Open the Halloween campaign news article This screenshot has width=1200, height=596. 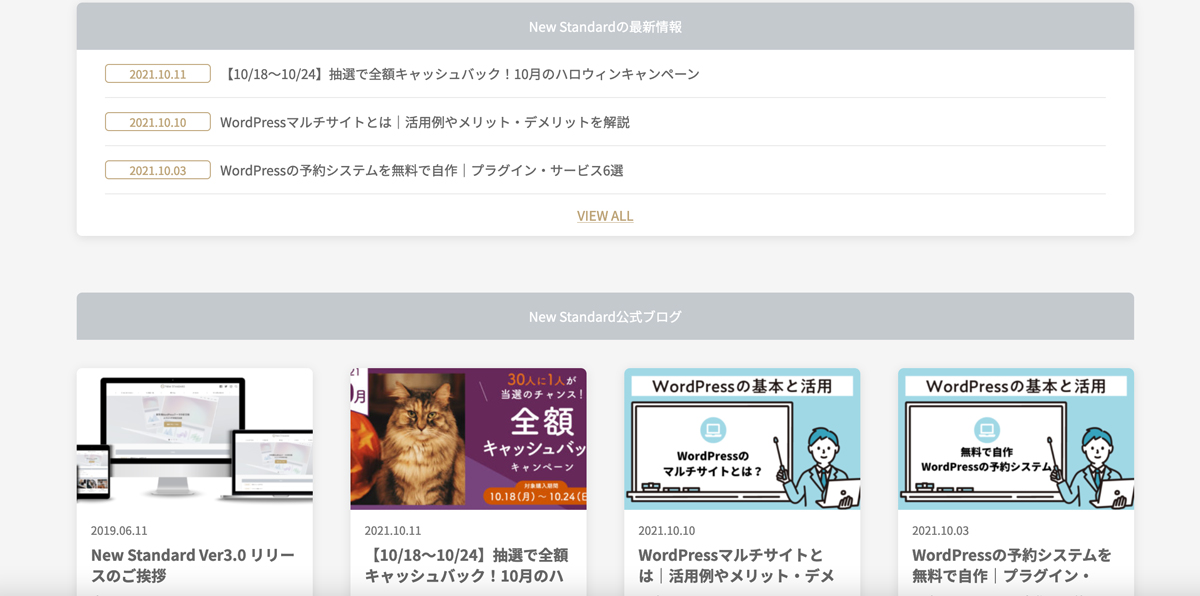463,73
